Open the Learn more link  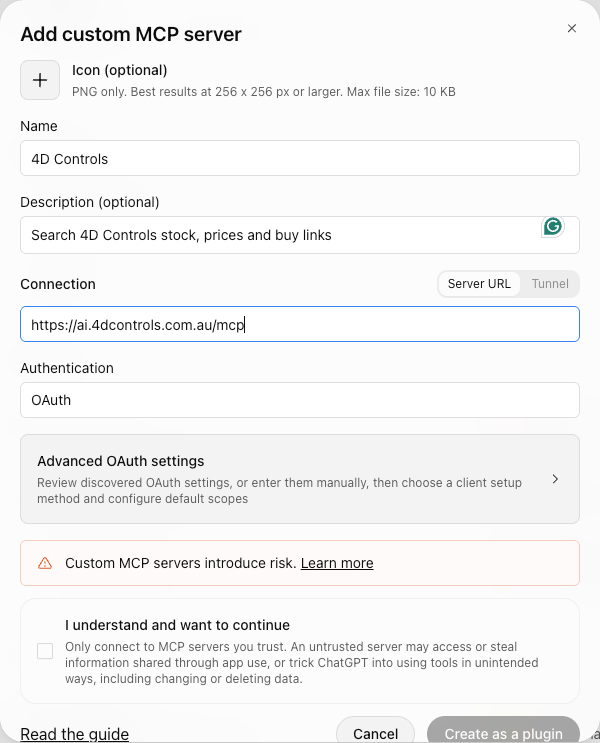(x=337, y=563)
